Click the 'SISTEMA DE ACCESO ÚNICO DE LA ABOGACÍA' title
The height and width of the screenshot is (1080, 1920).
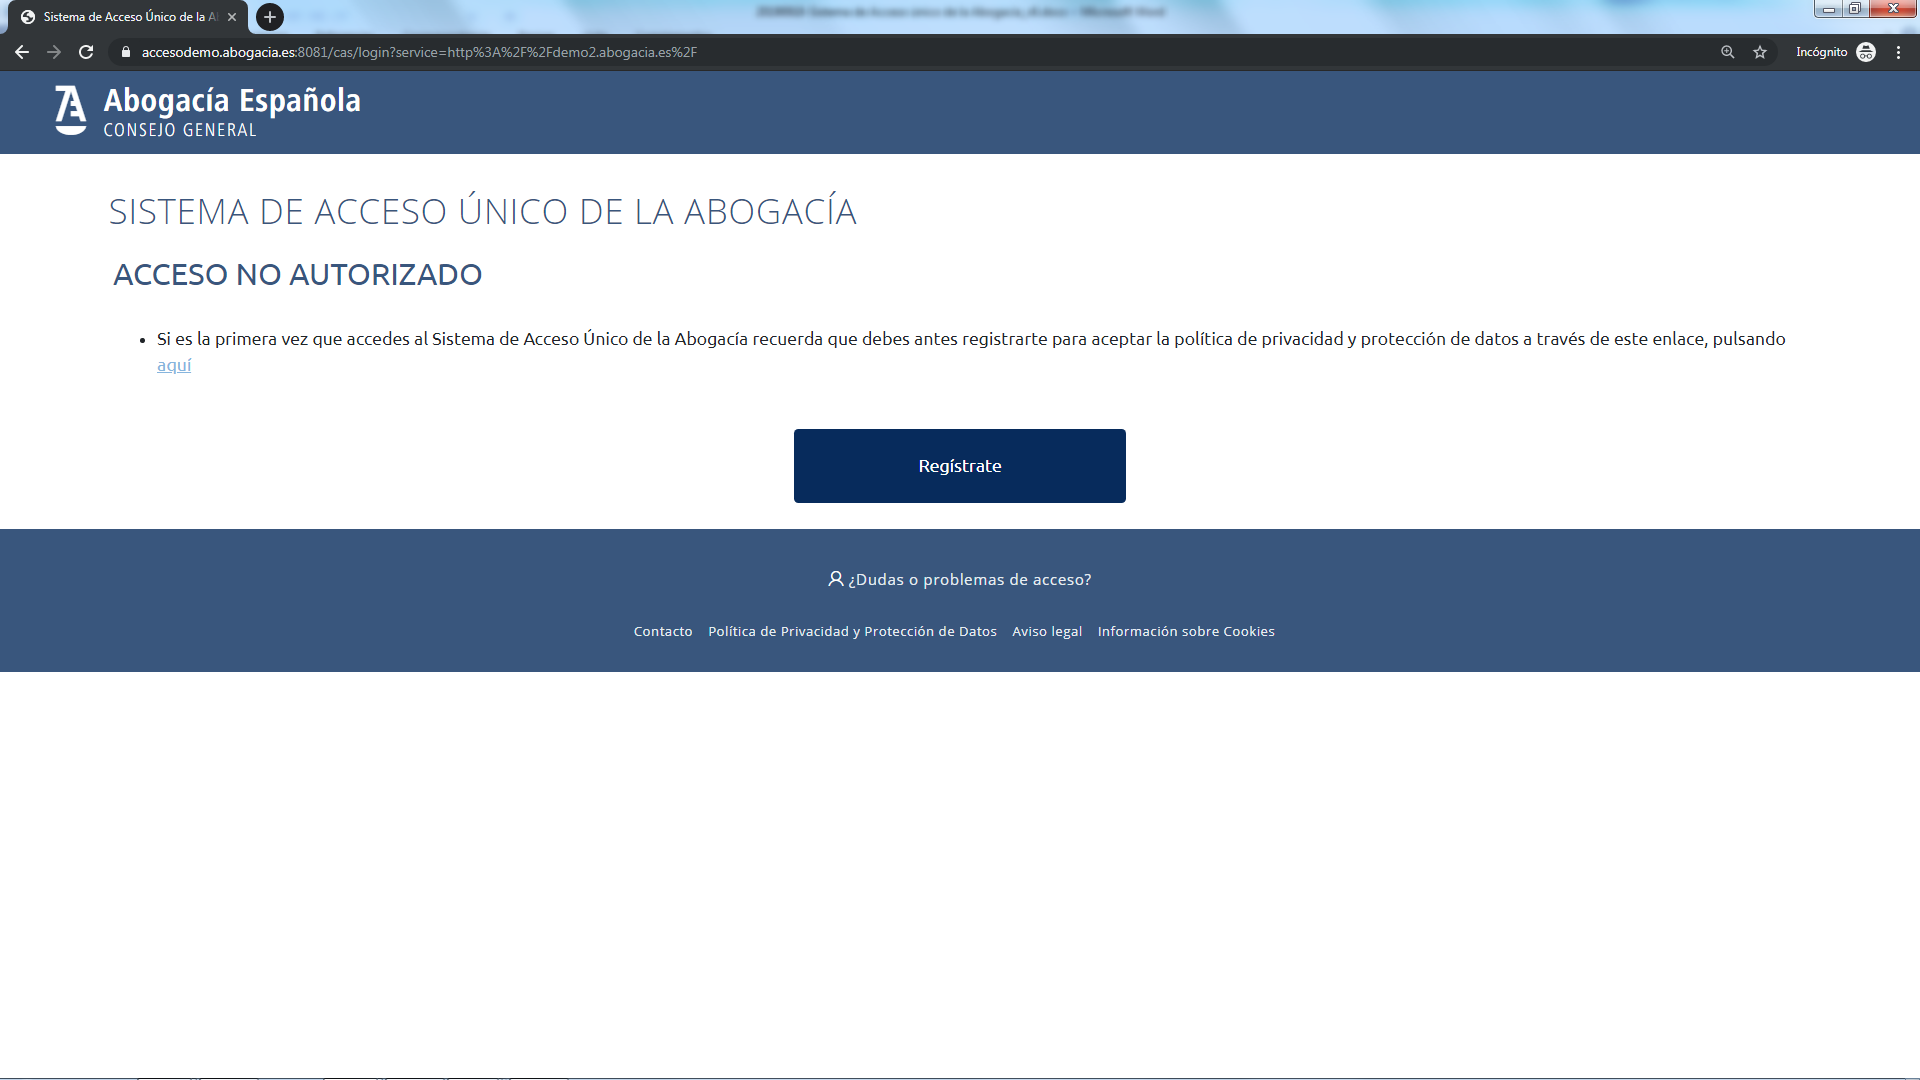tap(483, 211)
